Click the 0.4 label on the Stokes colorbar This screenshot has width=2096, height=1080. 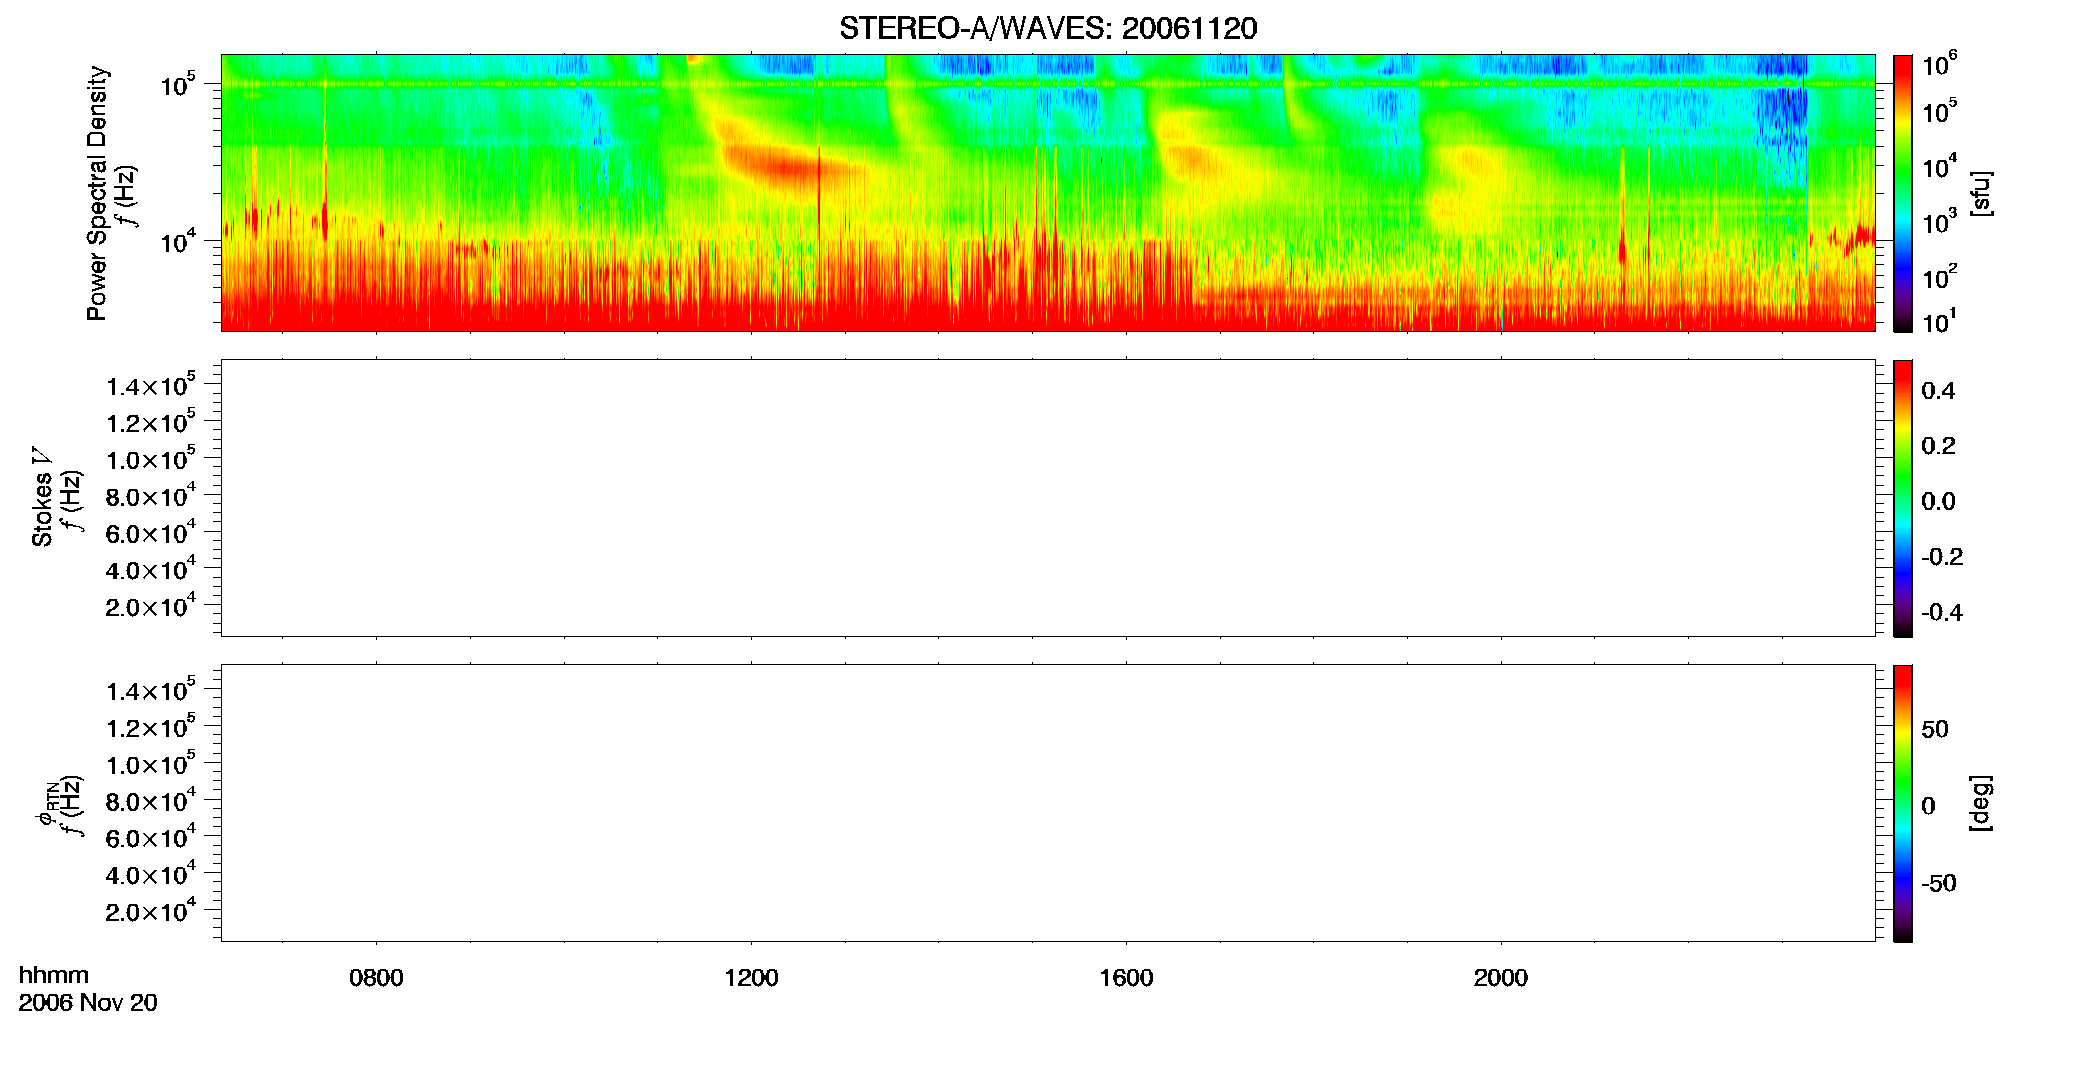coord(1938,391)
